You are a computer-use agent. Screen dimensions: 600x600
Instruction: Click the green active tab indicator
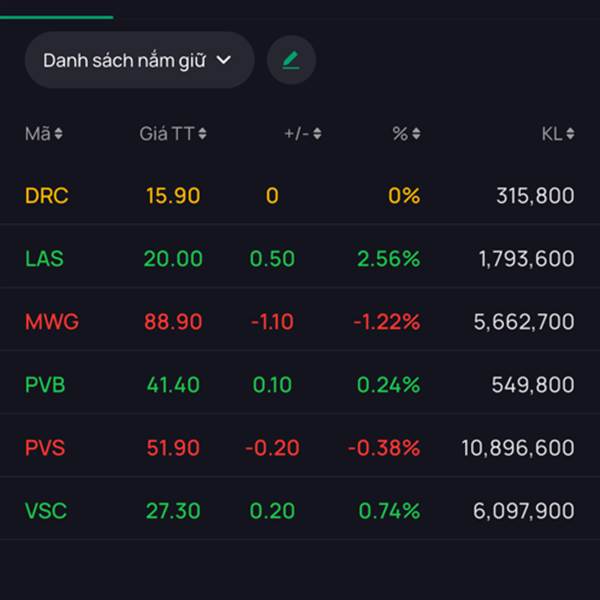(56, 17)
